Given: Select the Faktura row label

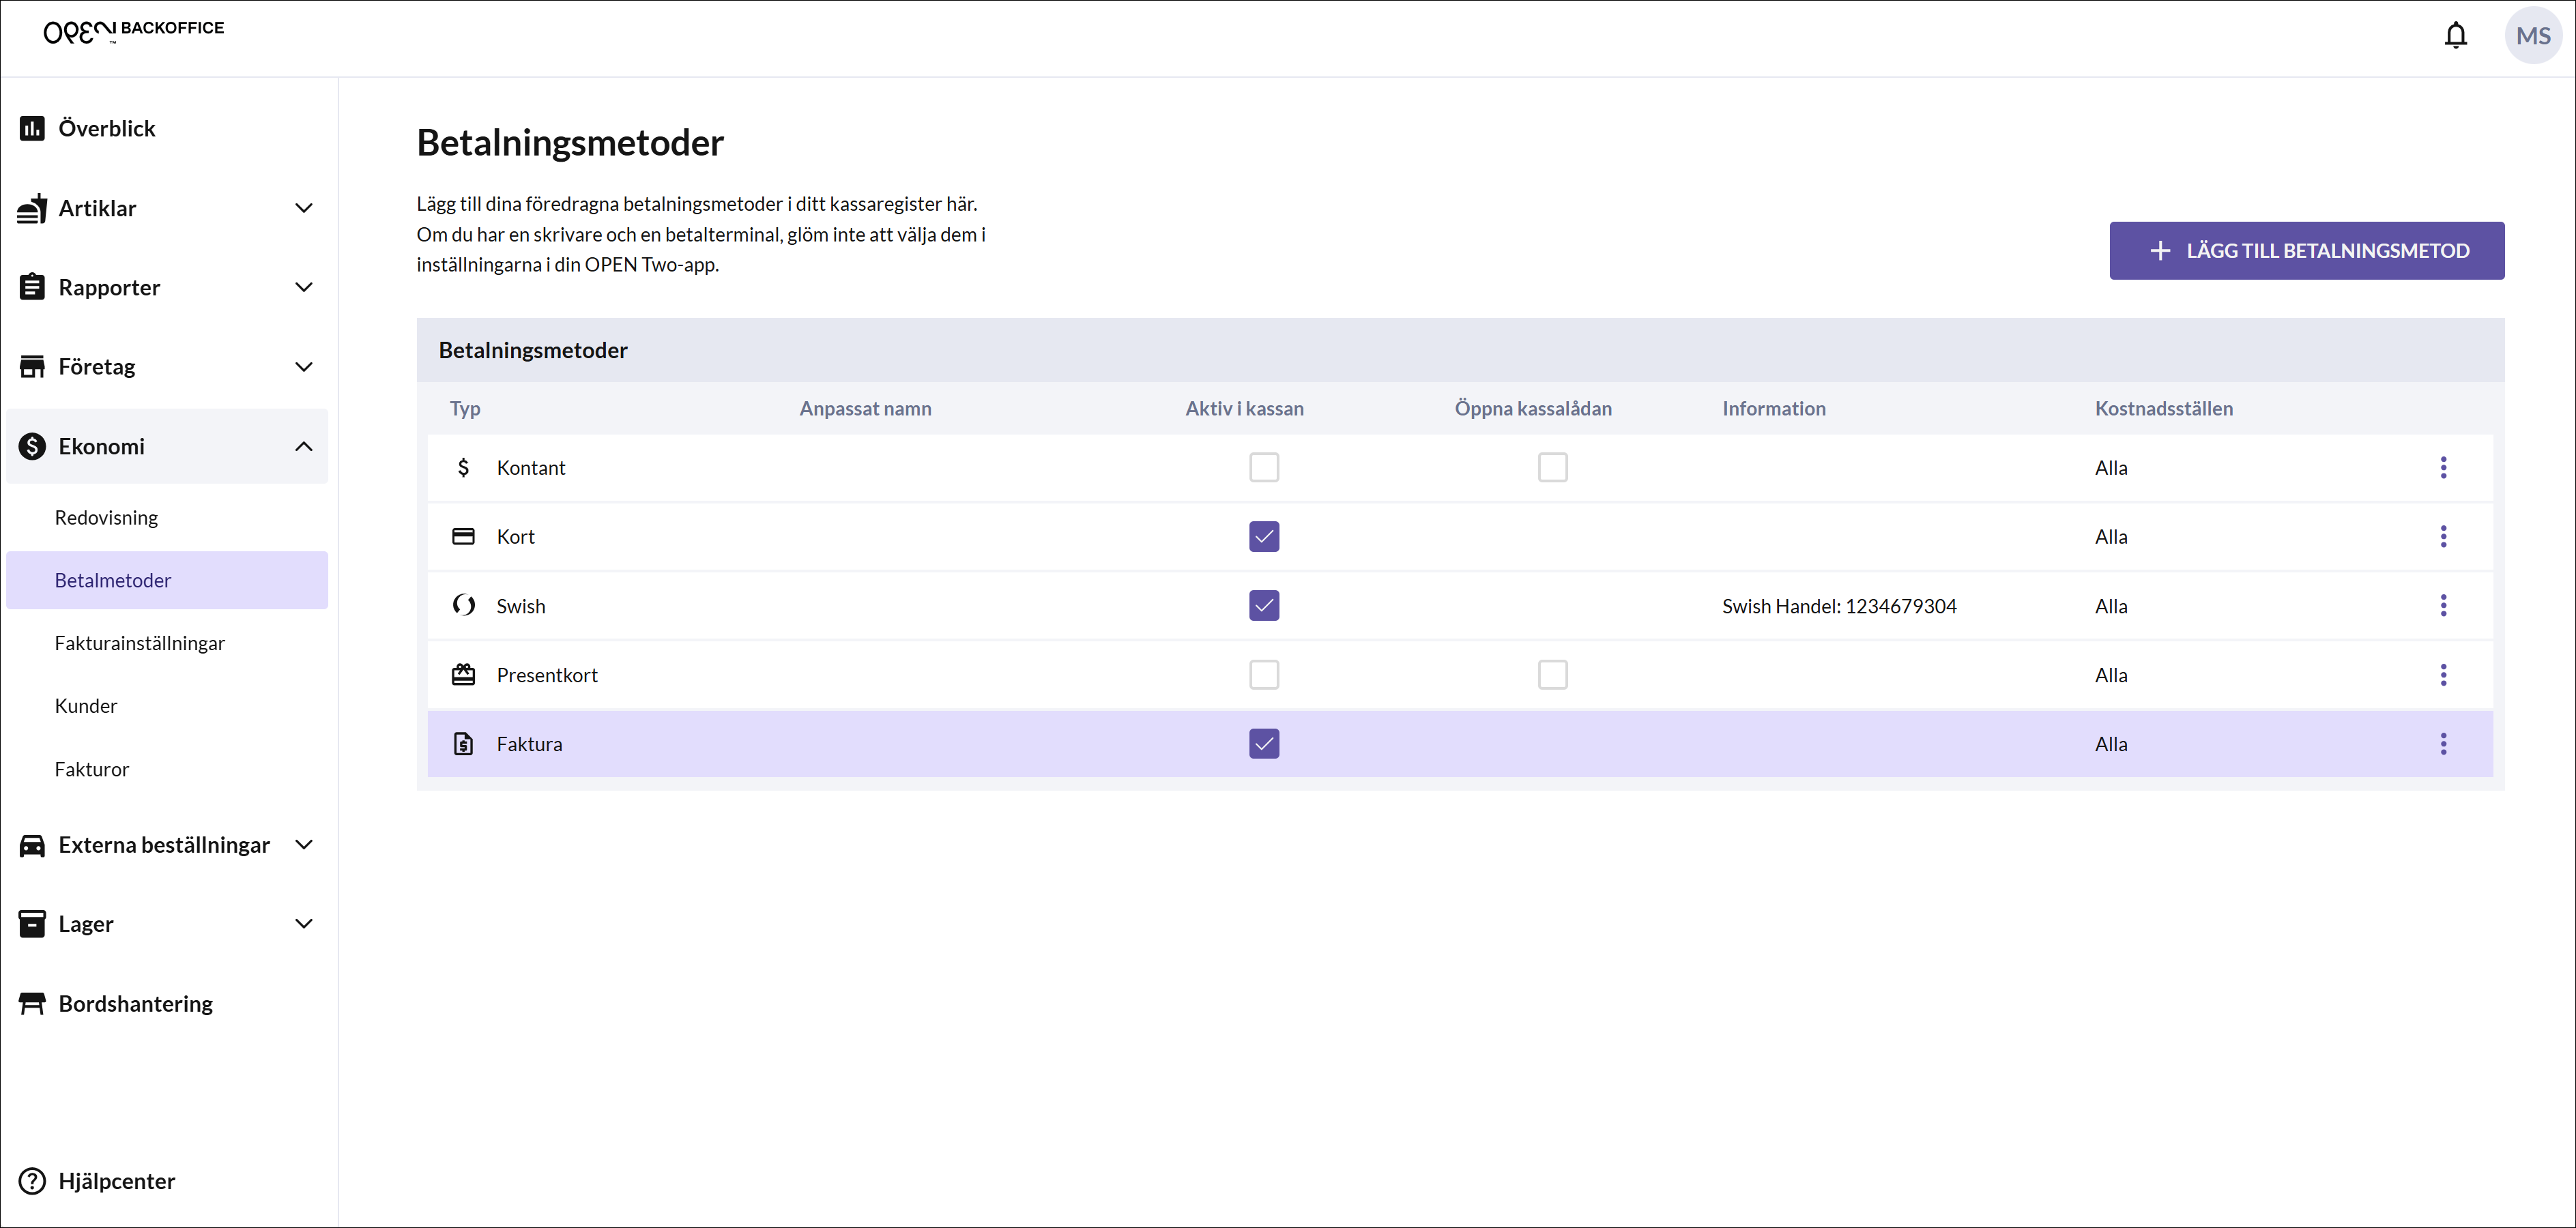Looking at the screenshot, I should (x=529, y=743).
